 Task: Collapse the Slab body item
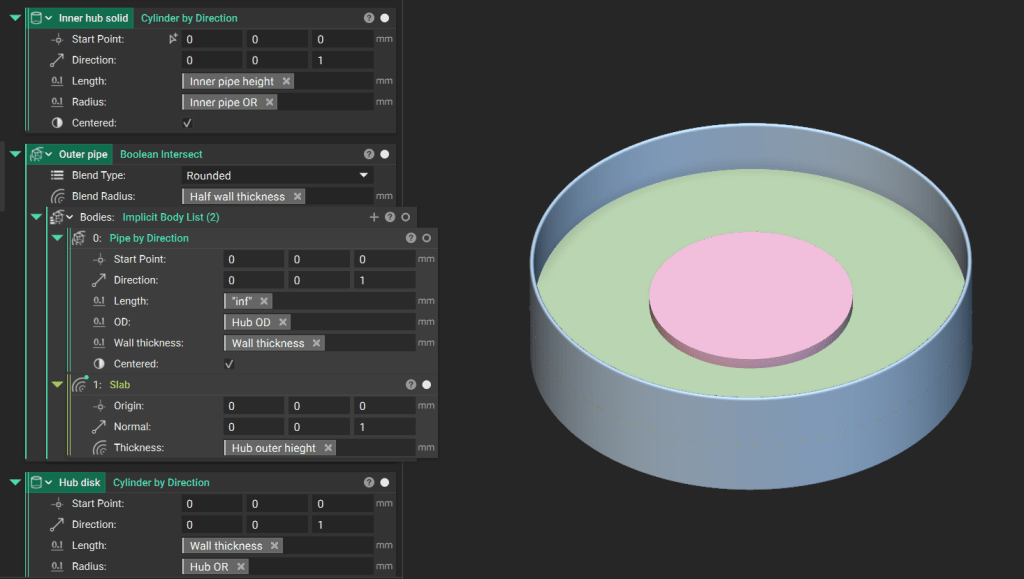[57, 385]
